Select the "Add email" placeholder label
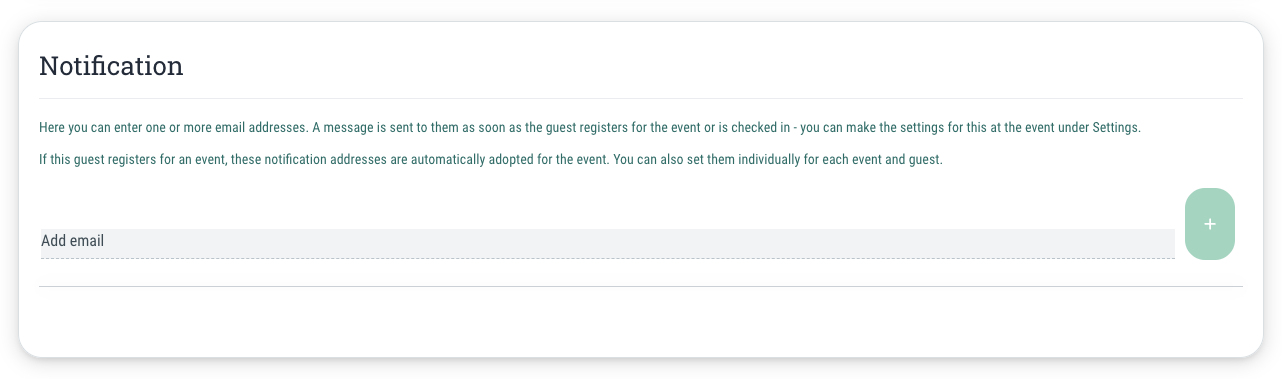This screenshot has height=379, width=1282. [x=73, y=241]
